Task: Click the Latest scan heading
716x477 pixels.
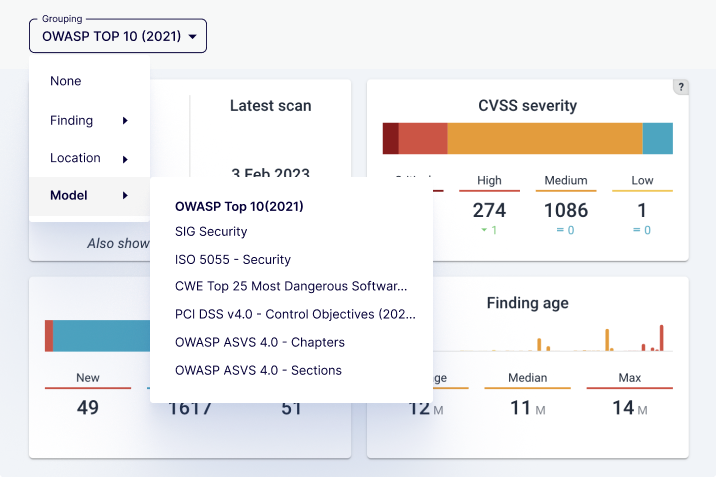Action: click(270, 105)
